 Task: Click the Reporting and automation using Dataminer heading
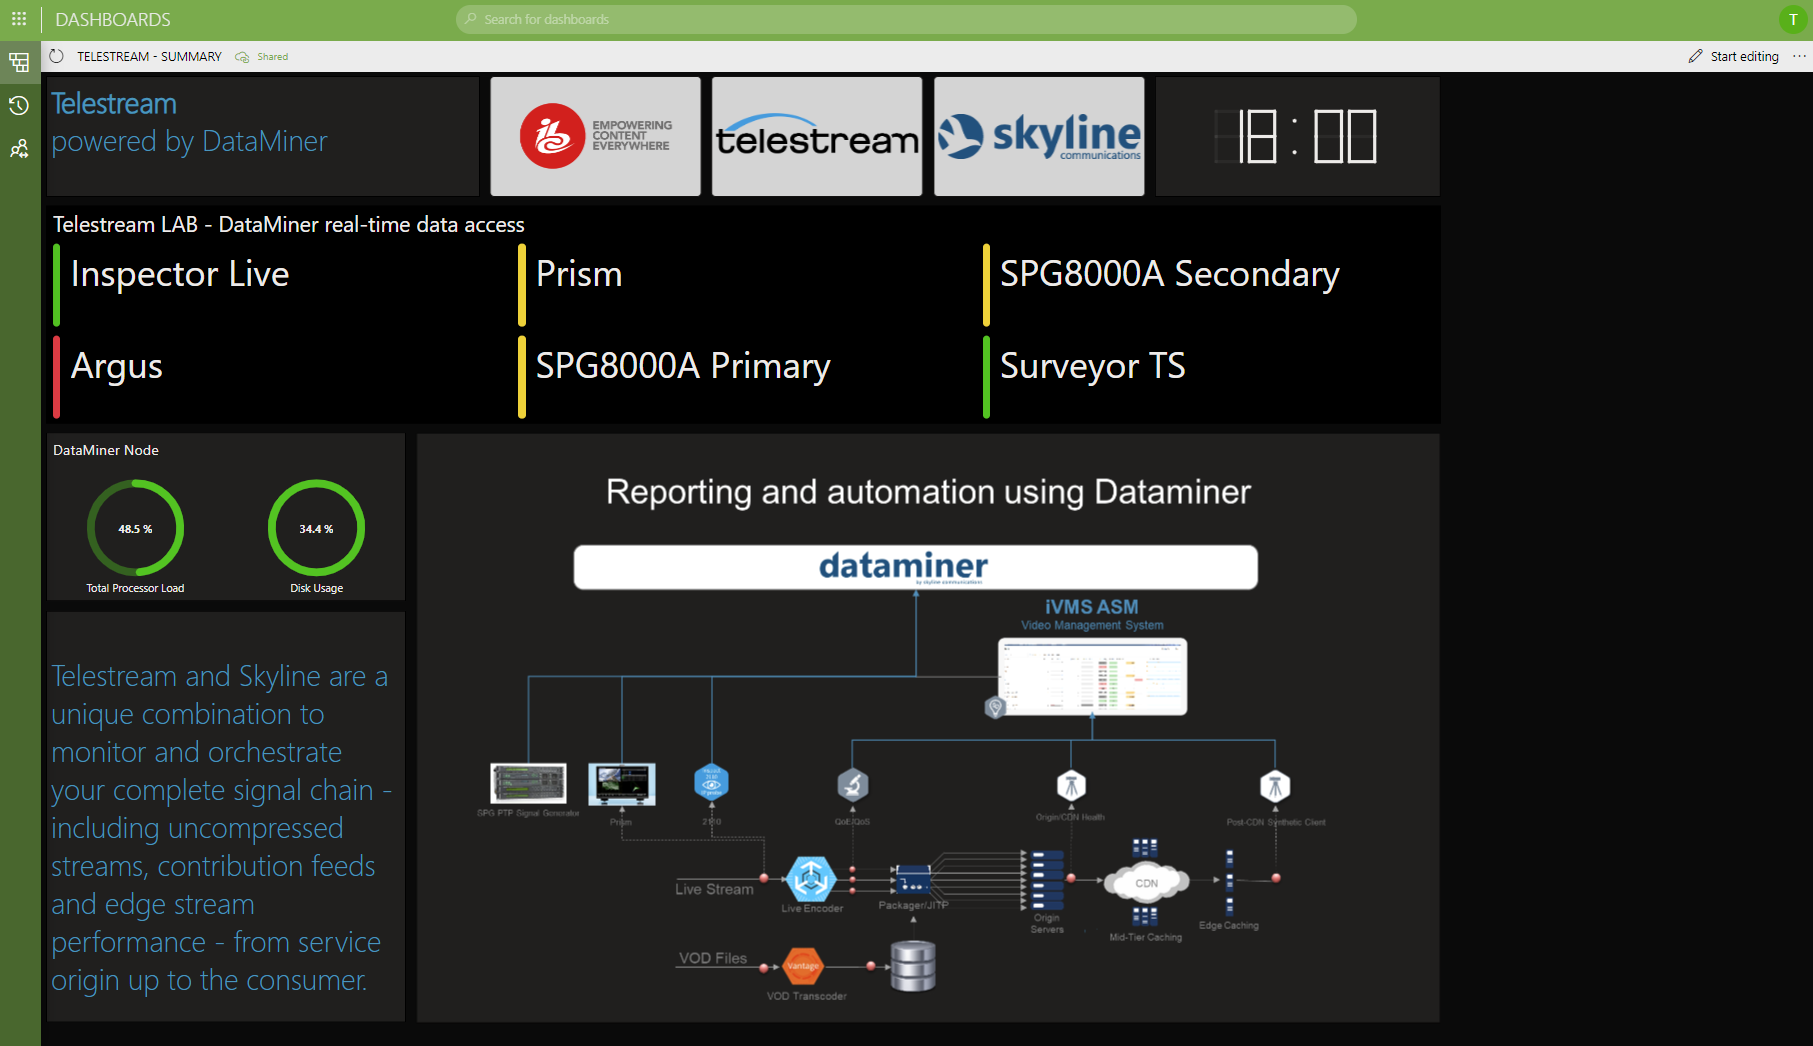pos(928,492)
